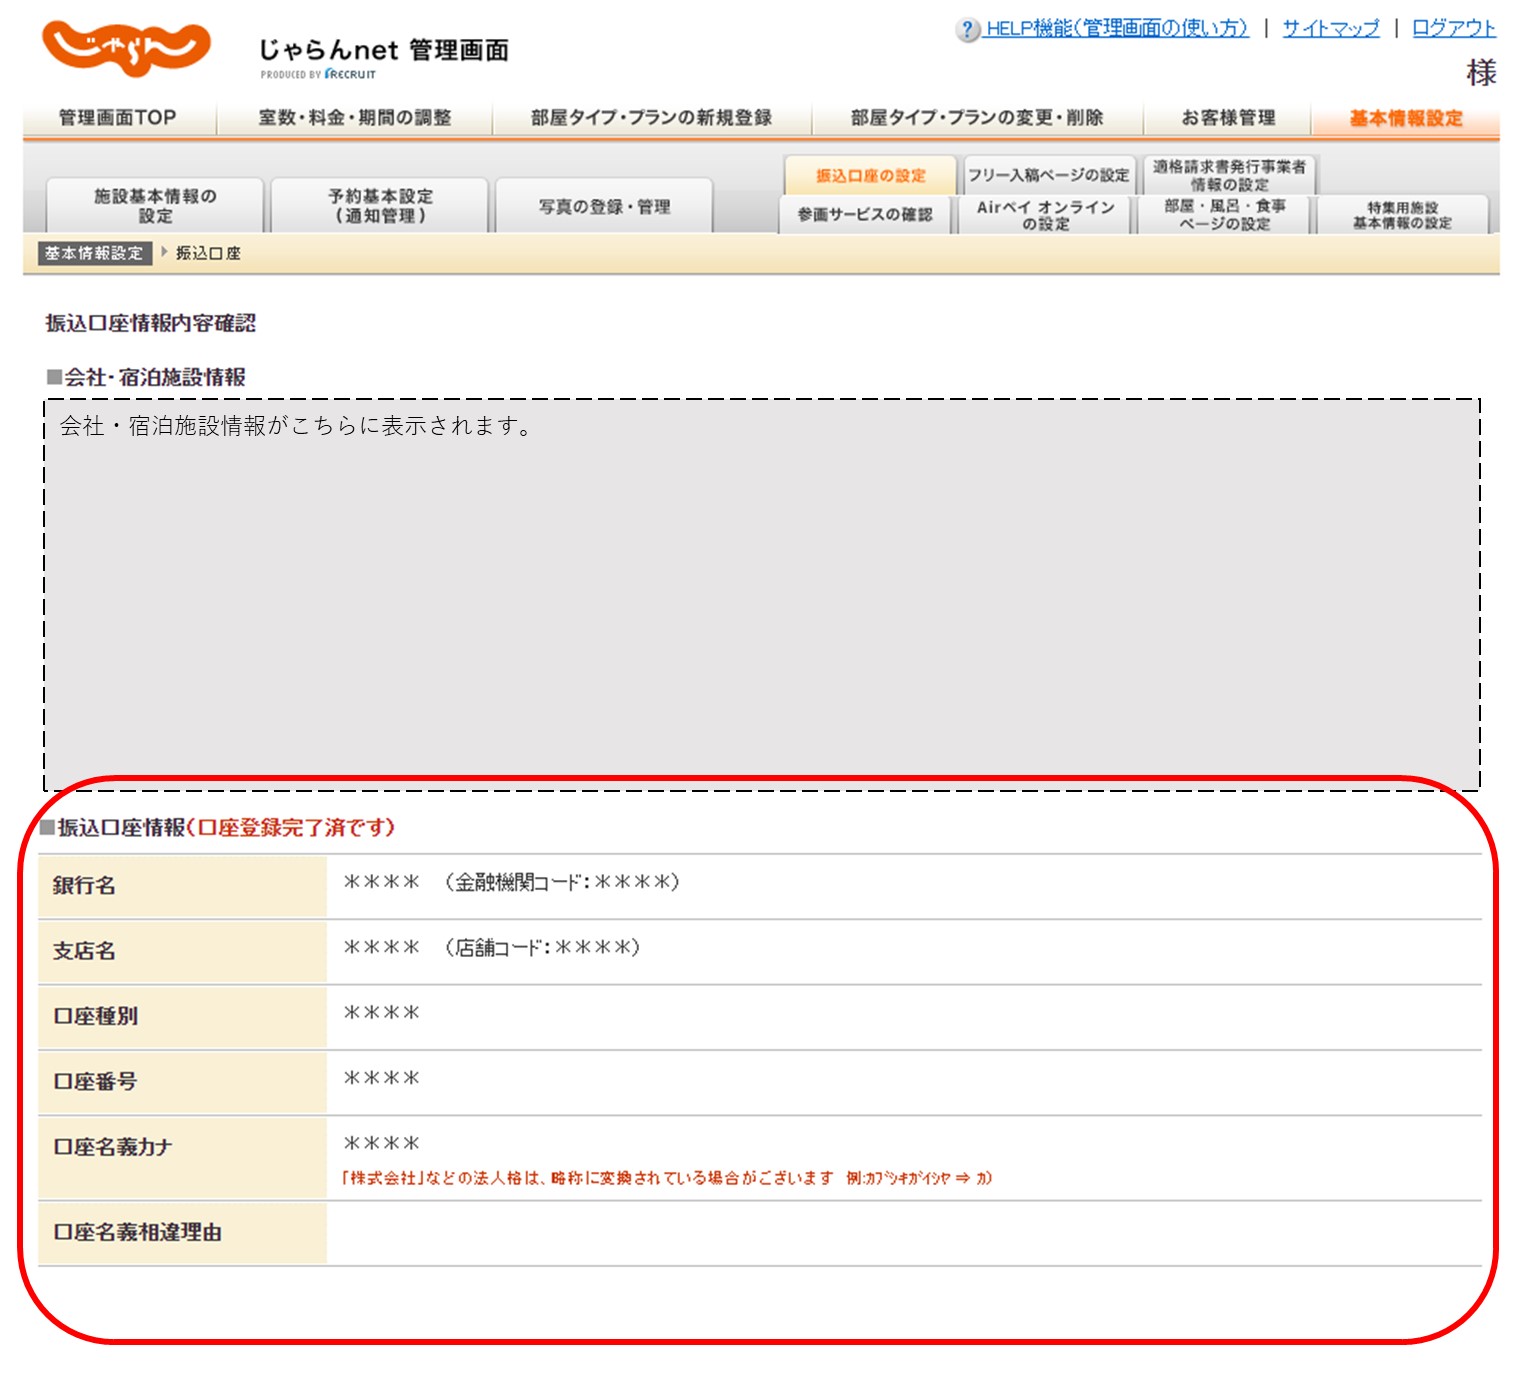The width and height of the screenshot is (1522, 1383).
Task: Click 基本情報設定 breadcrumb label
Action: point(94,254)
